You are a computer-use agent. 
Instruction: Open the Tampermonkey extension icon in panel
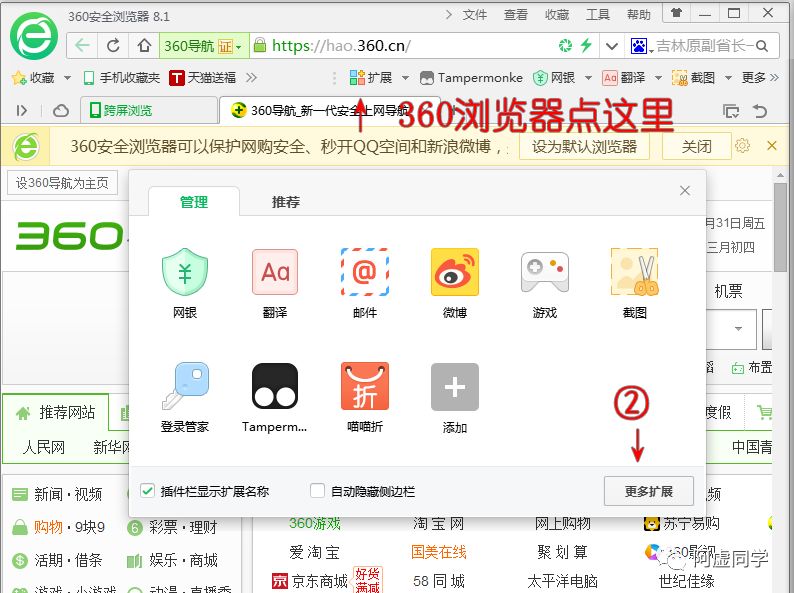275,386
